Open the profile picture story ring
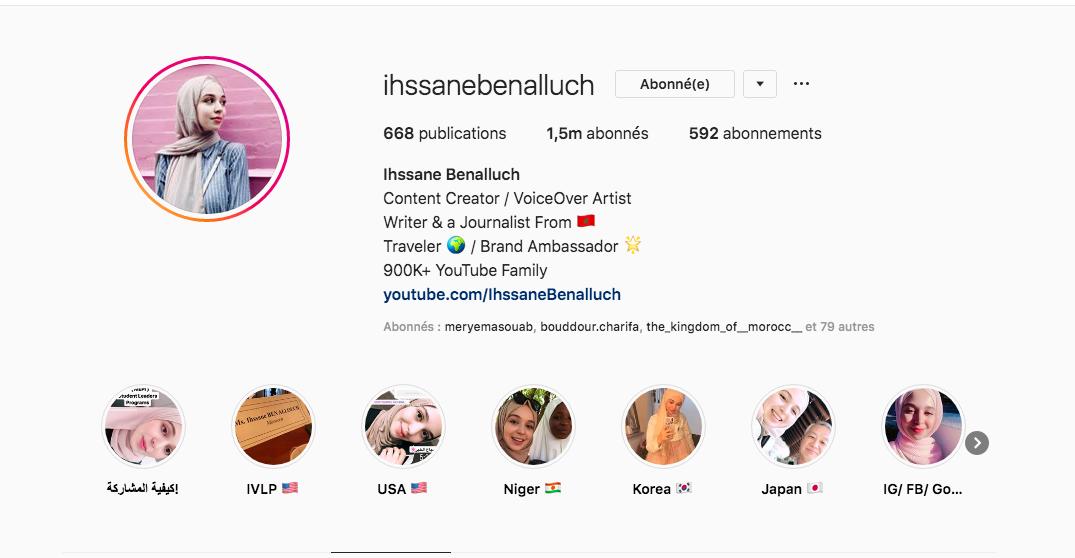 coord(207,139)
